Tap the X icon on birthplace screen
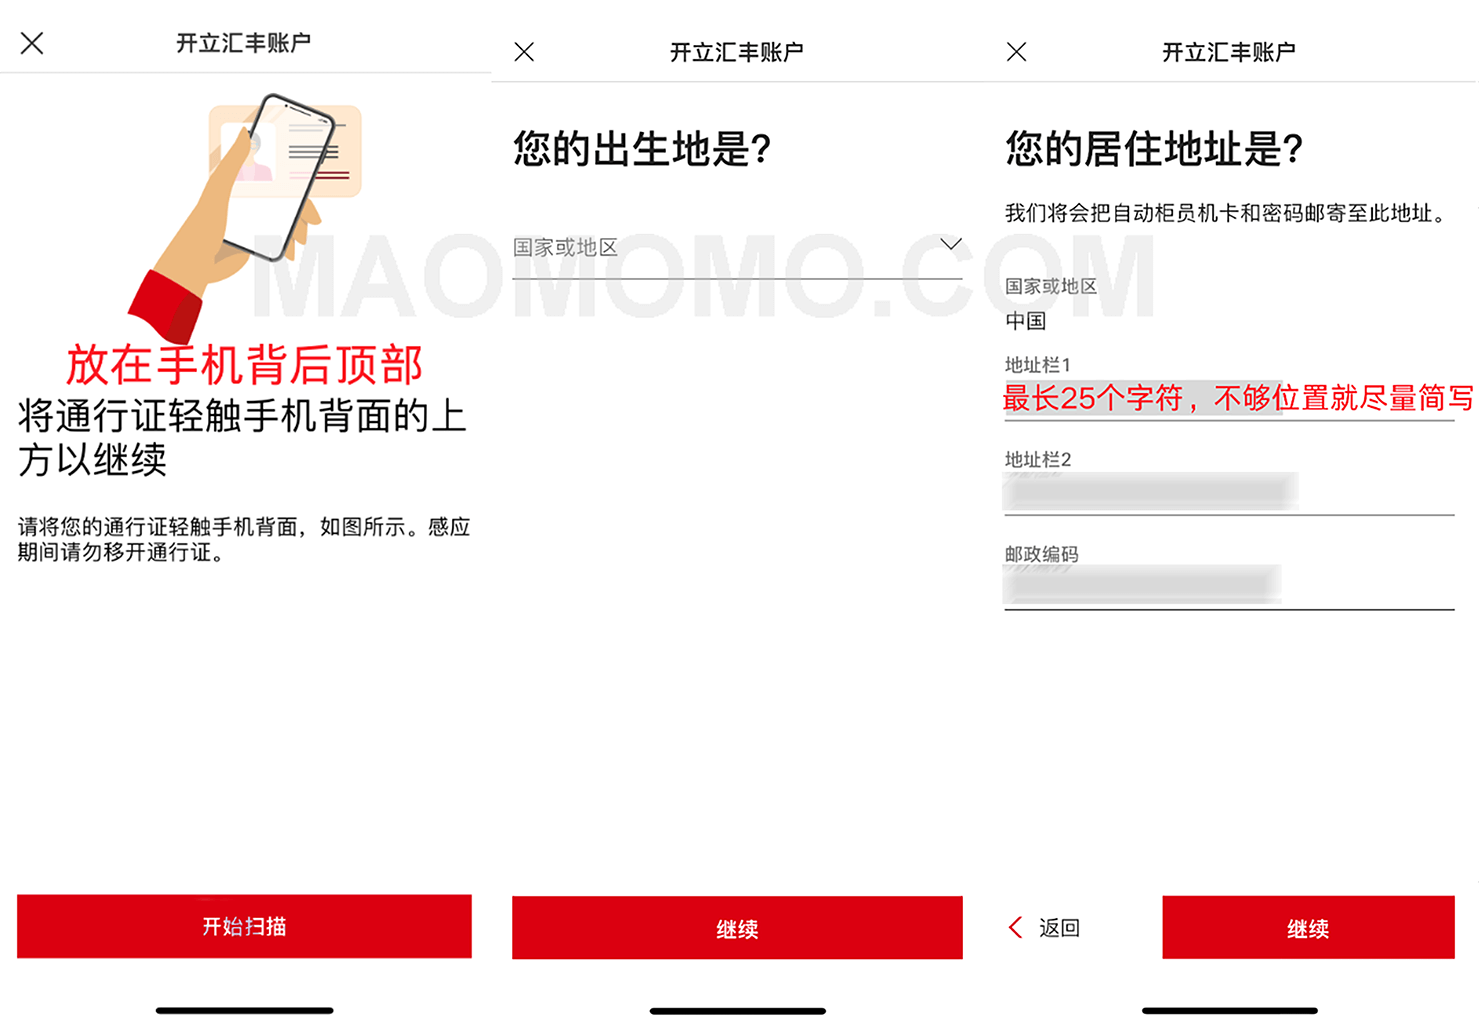1479x1024 pixels. [x=524, y=52]
